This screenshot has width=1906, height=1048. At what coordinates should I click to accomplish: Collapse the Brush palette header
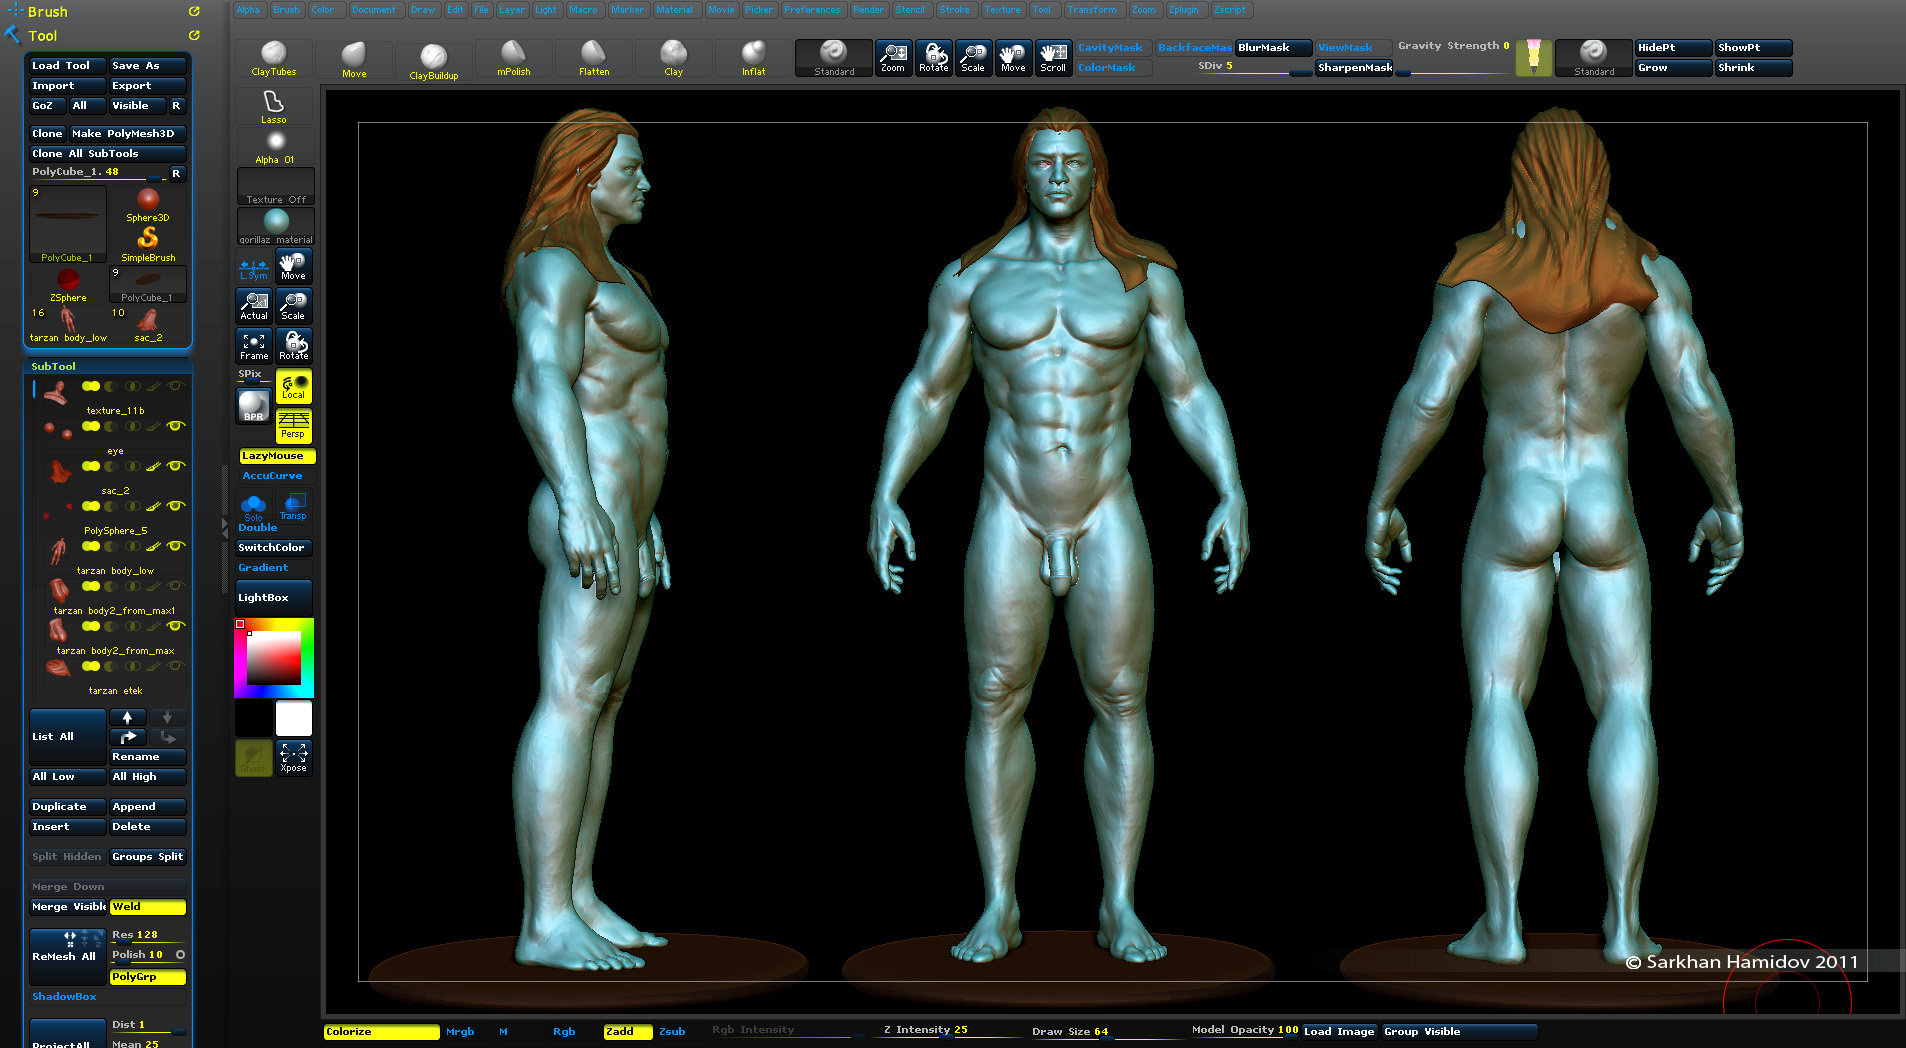(47, 12)
